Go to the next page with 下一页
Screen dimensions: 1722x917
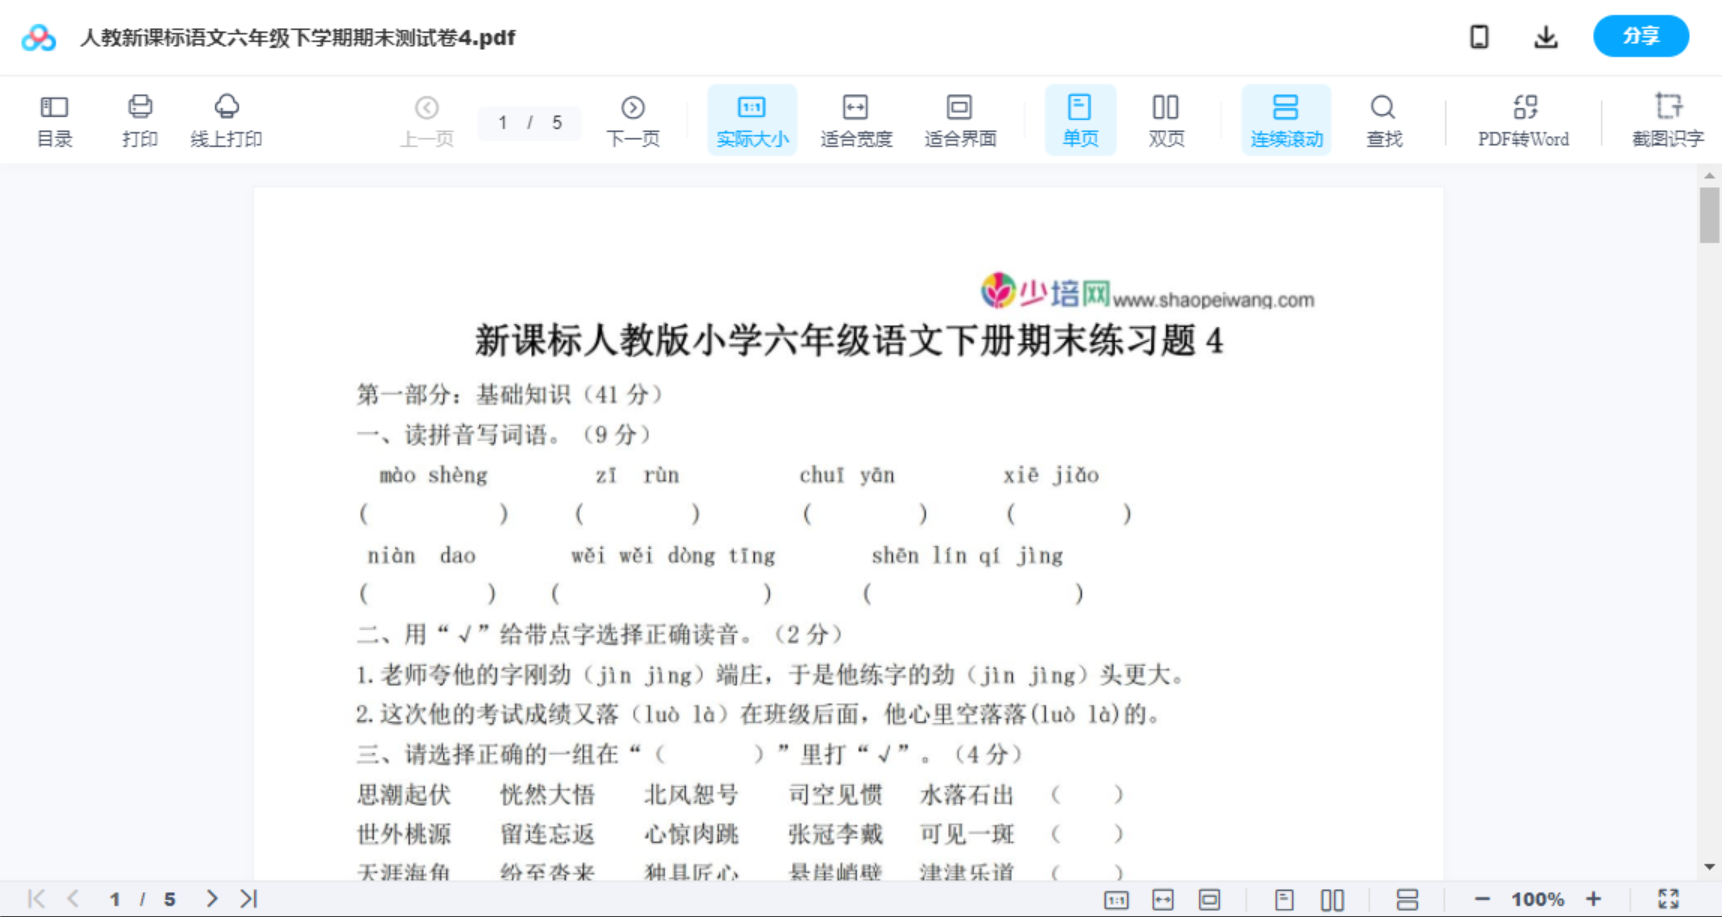click(632, 119)
